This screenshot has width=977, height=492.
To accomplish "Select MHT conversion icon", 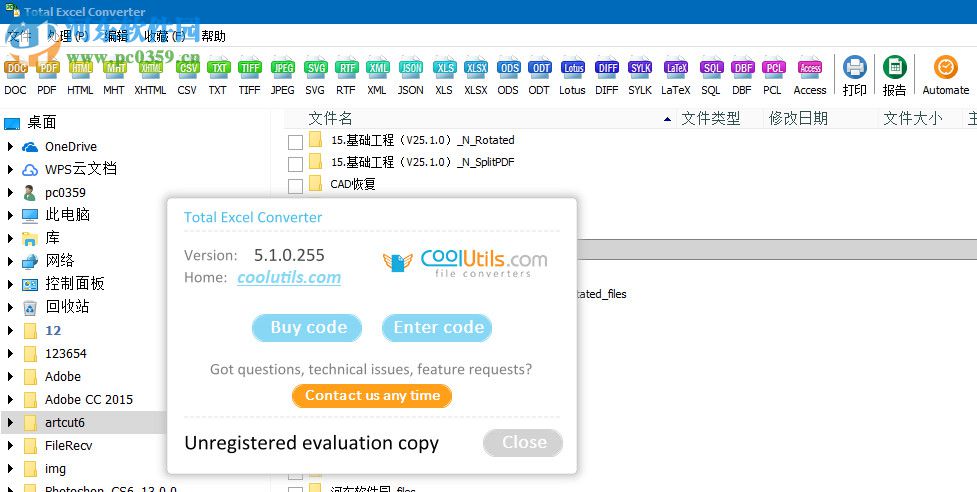I will pyautogui.click(x=114, y=69).
